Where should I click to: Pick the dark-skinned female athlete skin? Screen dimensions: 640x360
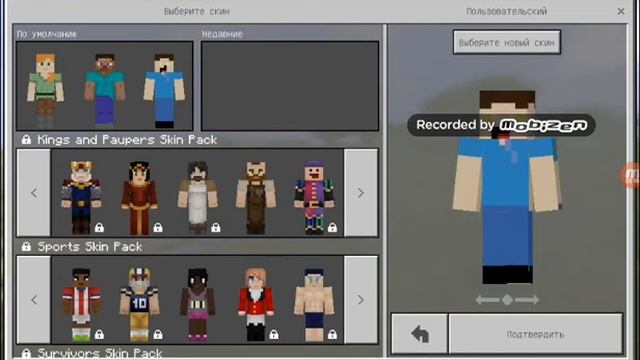point(198,304)
